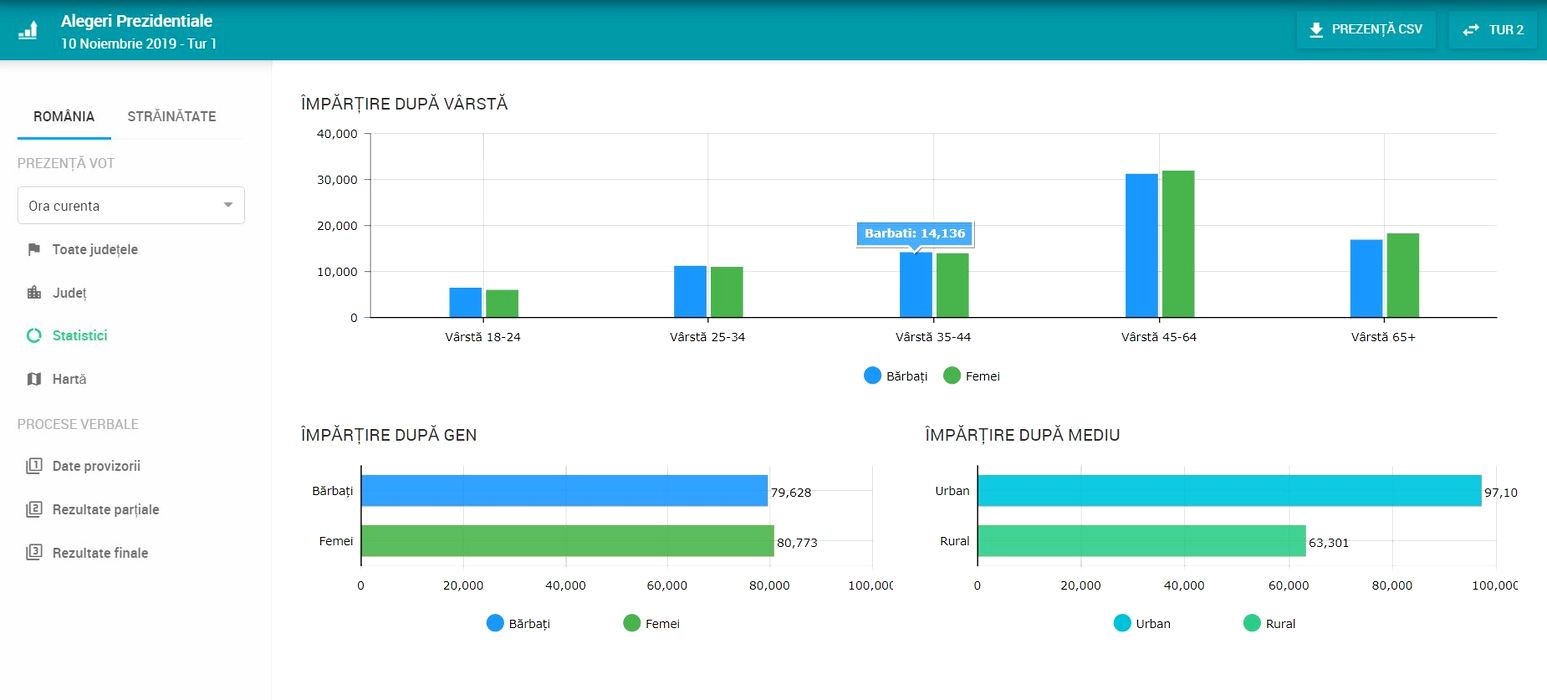Click the flag icon for Toate județele

(x=34, y=249)
